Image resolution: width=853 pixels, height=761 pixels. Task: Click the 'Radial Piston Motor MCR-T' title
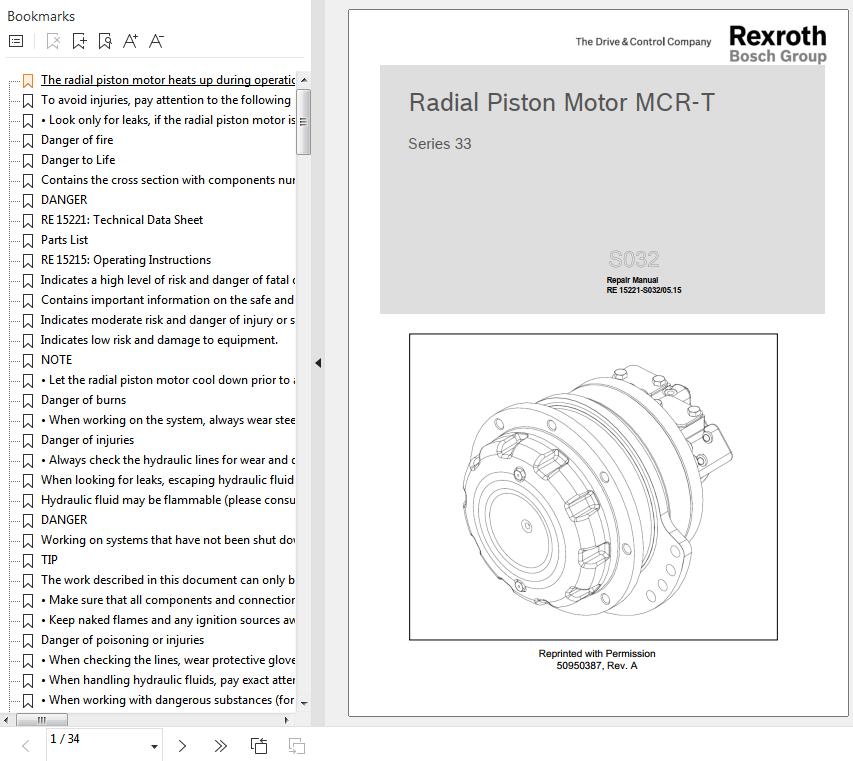(x=561, y=102)
